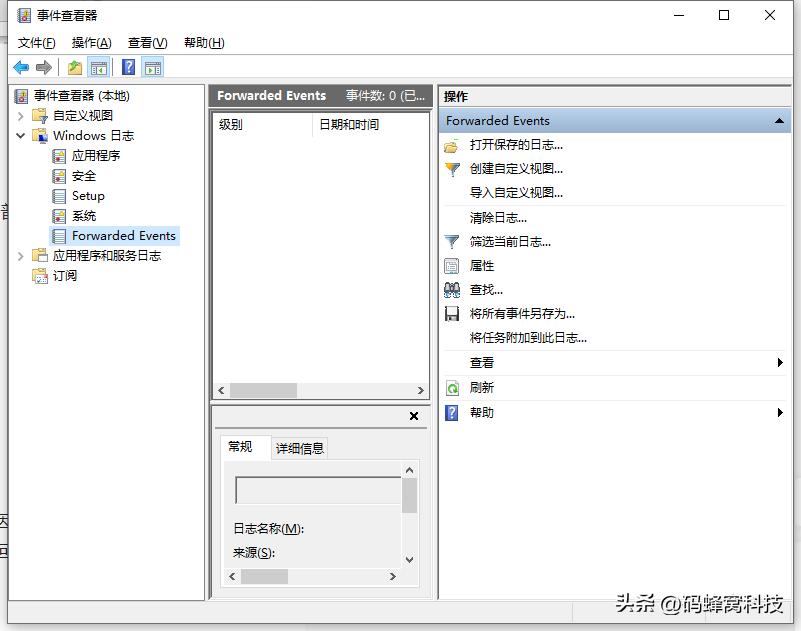Open 属性 from the actions pane
Image resolution: width=801 pixels, height=631 pixels.
click(484, 266)
